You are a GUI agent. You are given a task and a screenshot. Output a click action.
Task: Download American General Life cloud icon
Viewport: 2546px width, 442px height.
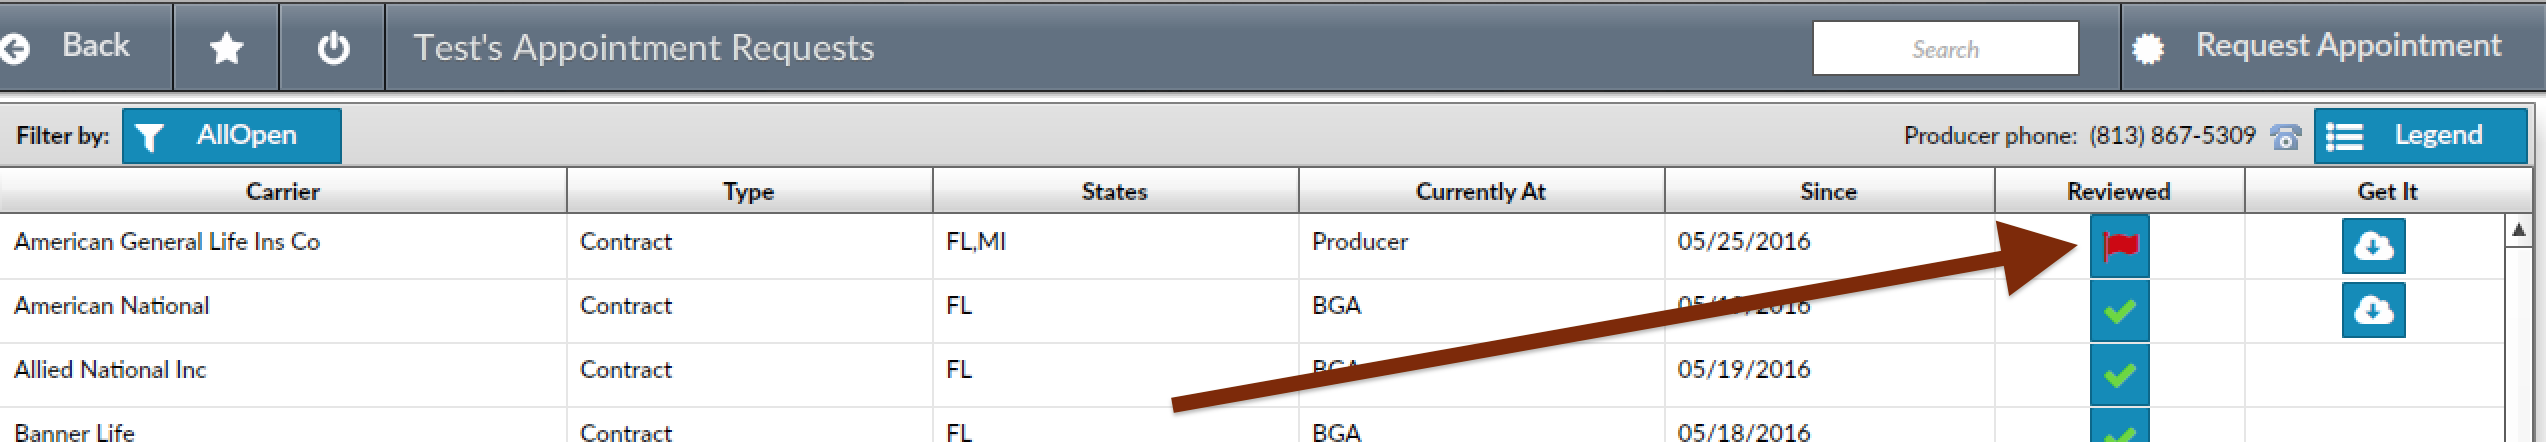pyautogui.click(x=2373, y=245)
